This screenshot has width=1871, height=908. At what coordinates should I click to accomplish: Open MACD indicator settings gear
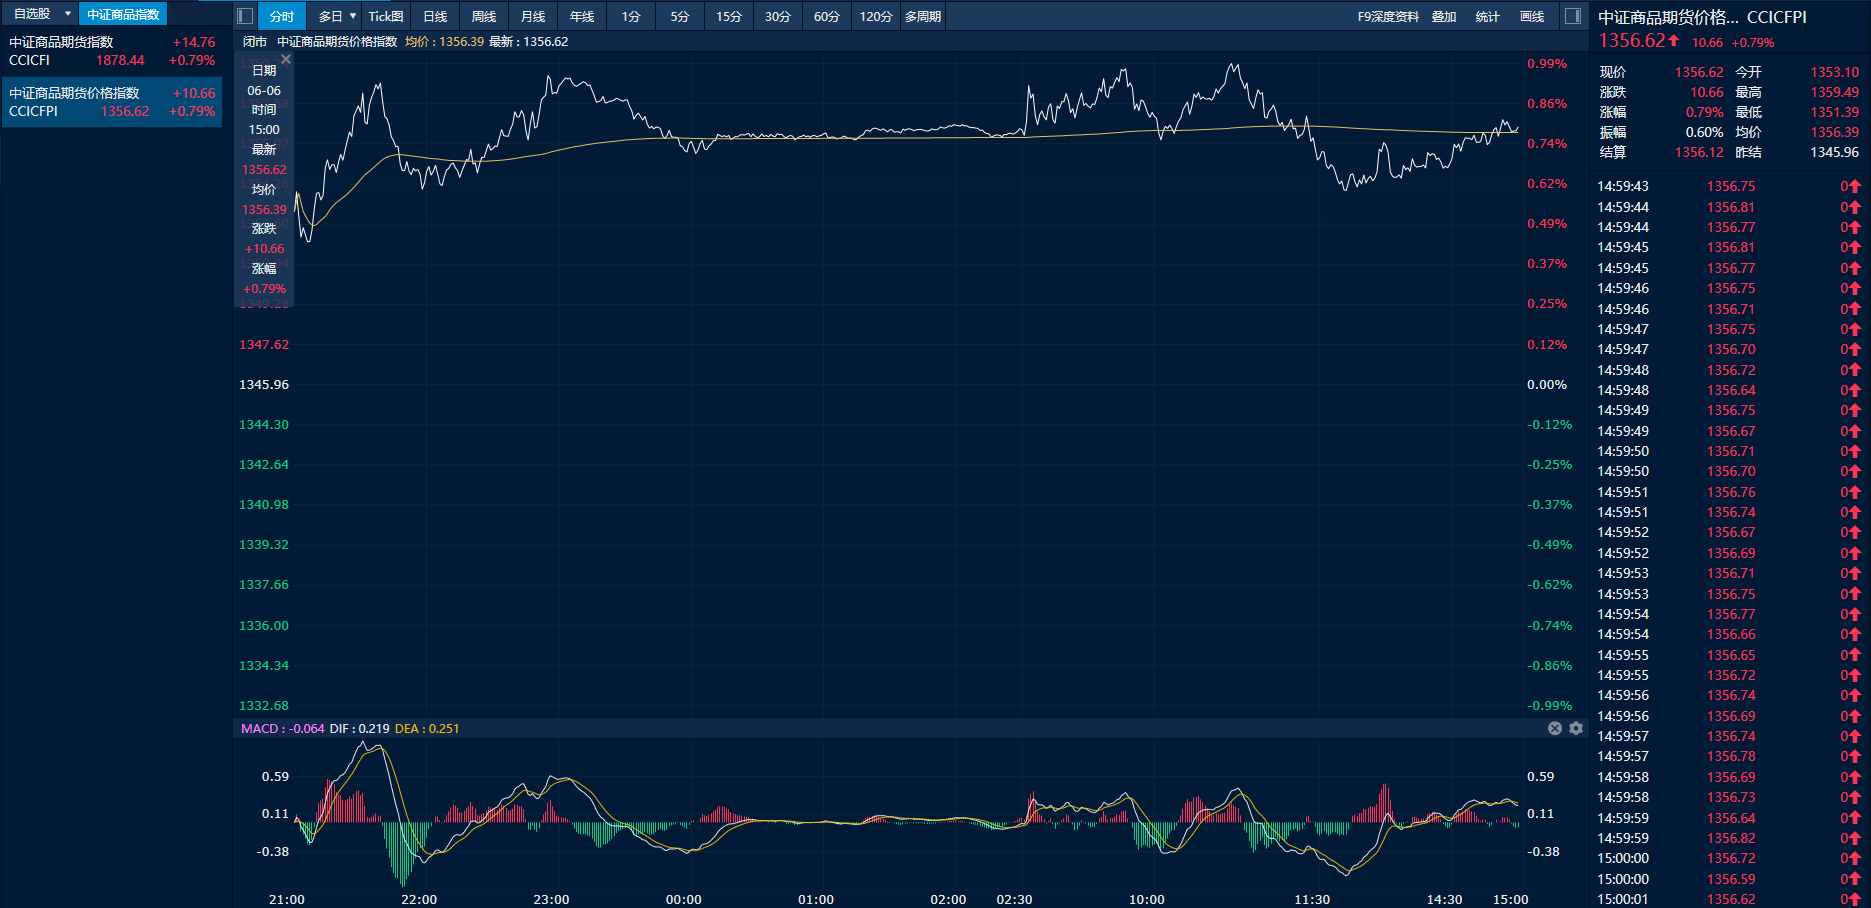pyautogui.click(x=1576, y=728)
